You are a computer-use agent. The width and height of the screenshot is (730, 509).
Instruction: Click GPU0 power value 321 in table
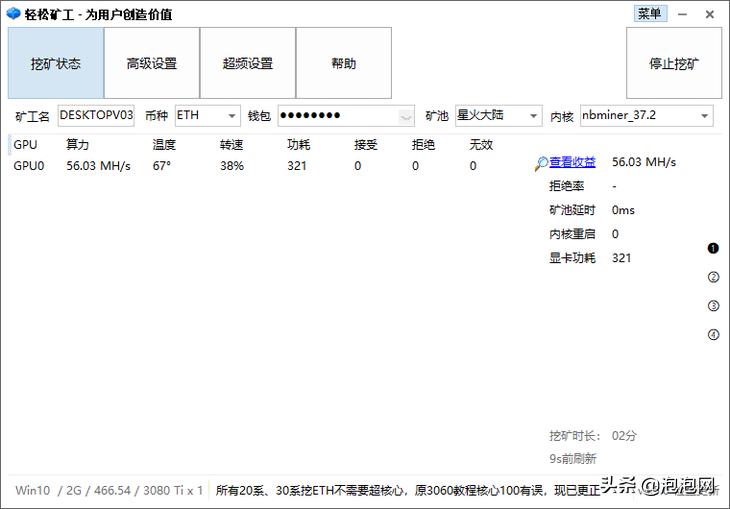click(297, 166)
